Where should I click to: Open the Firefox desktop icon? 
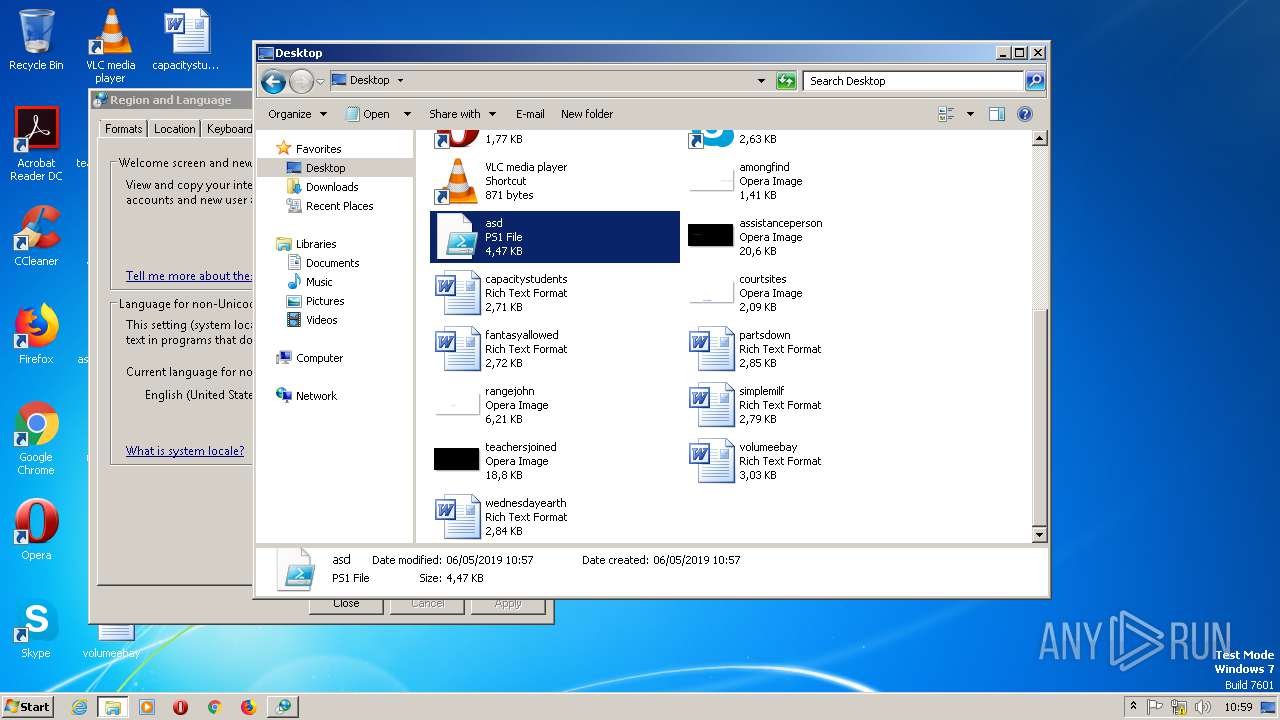[x=36, y=334]
